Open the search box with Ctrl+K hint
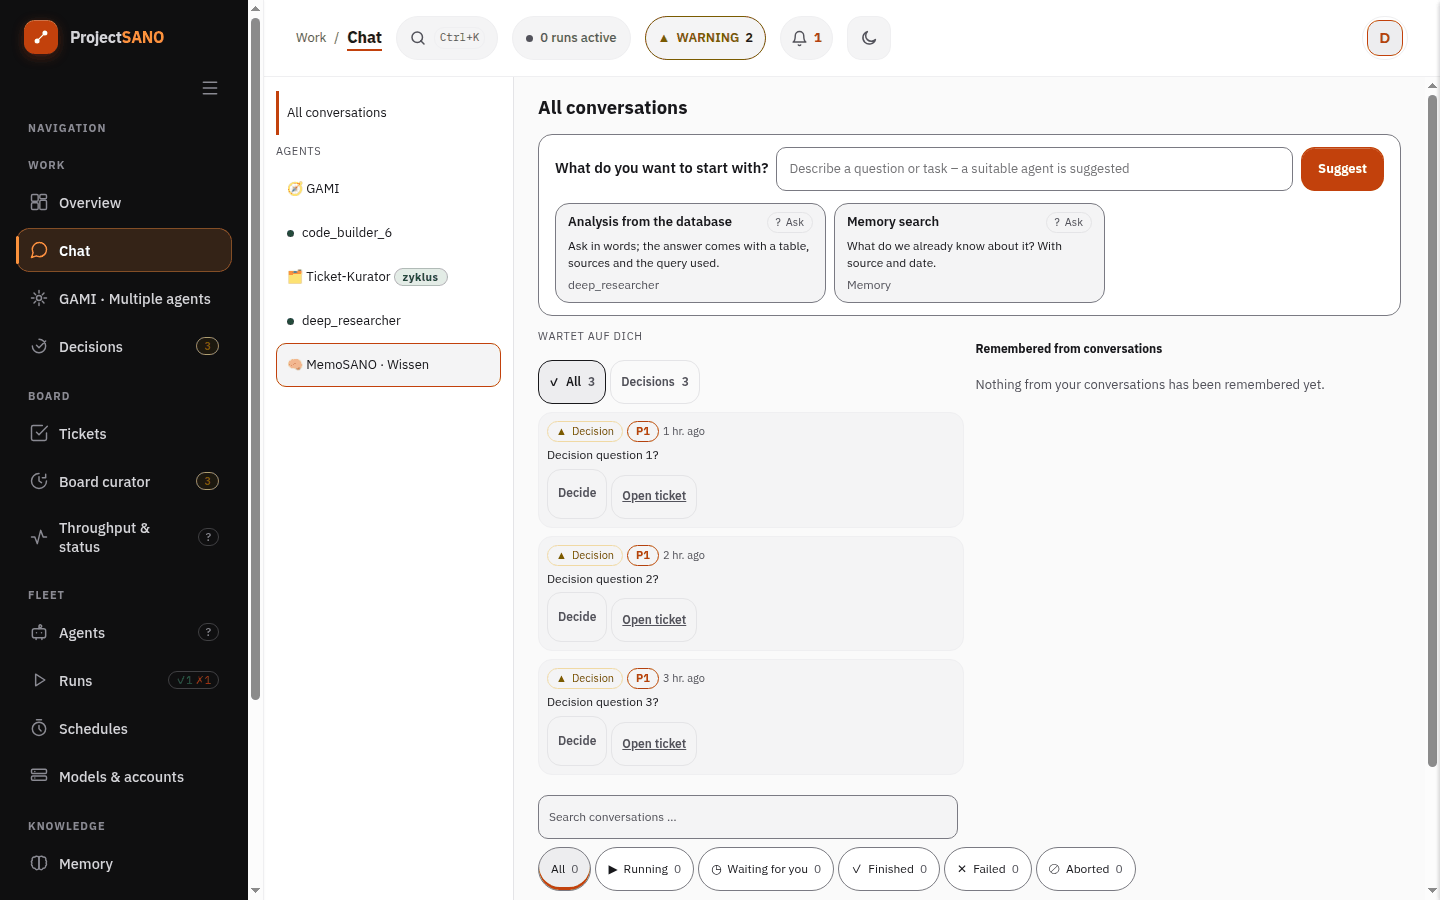Image resolution: width=1440 pixels, height=900 pixels. click(x=447, y=38)
